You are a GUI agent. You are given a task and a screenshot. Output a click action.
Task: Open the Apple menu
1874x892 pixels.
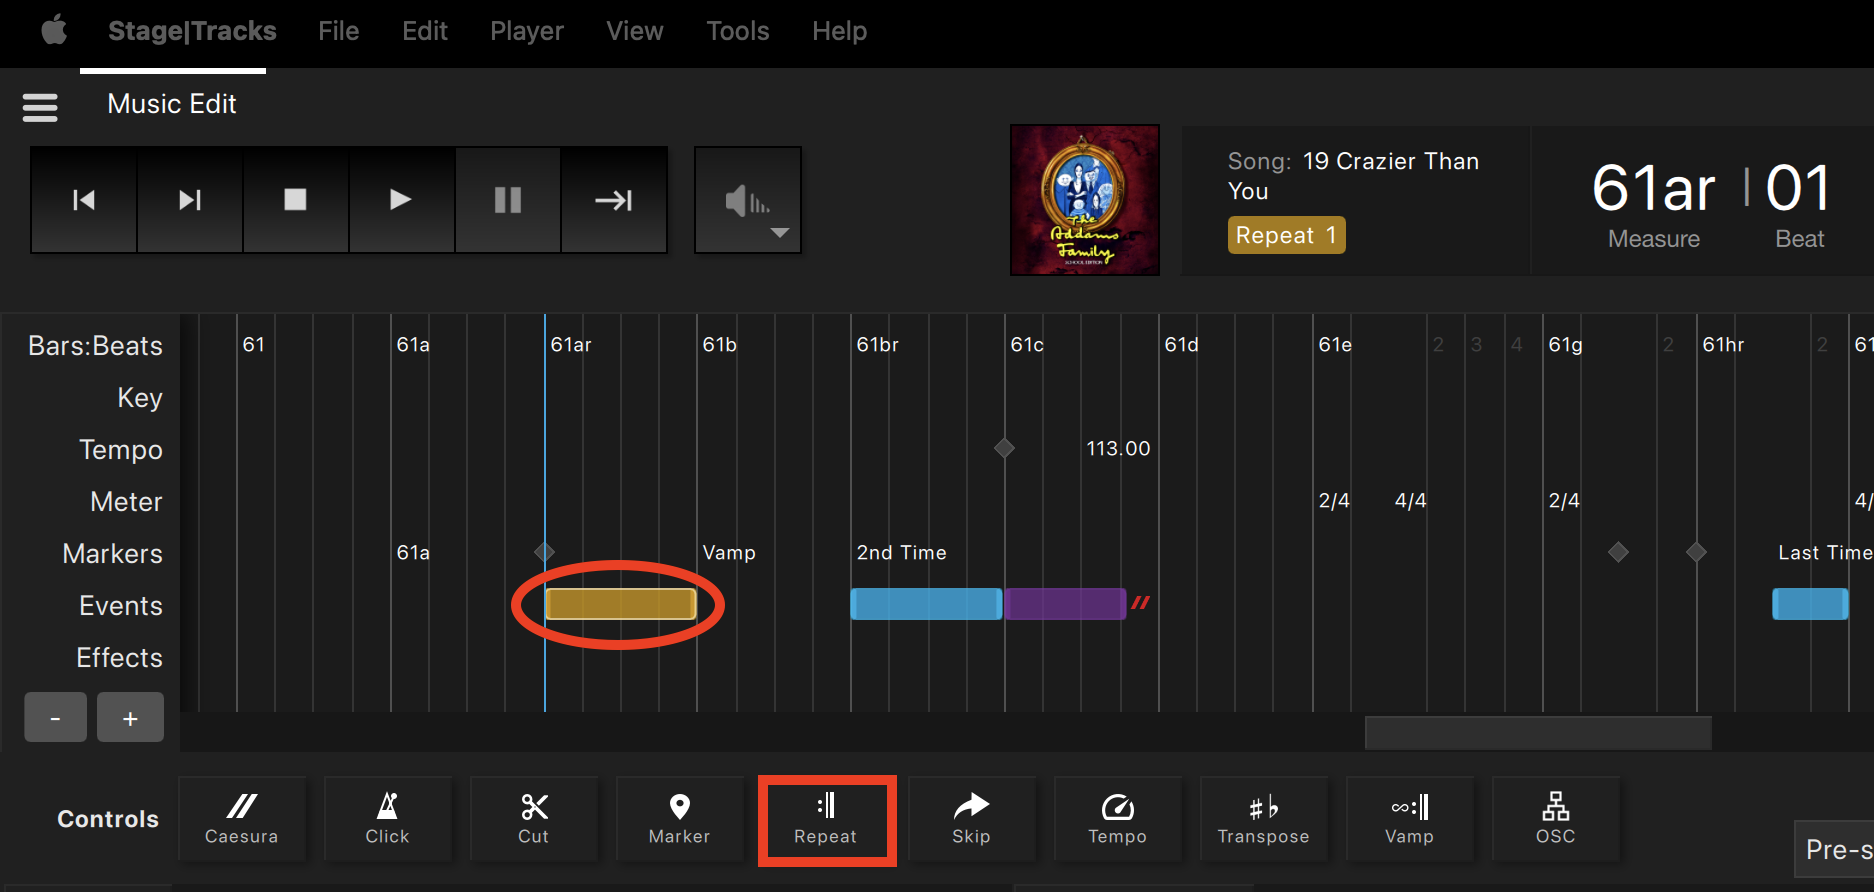pyautogui.click(x=54, y=30)
